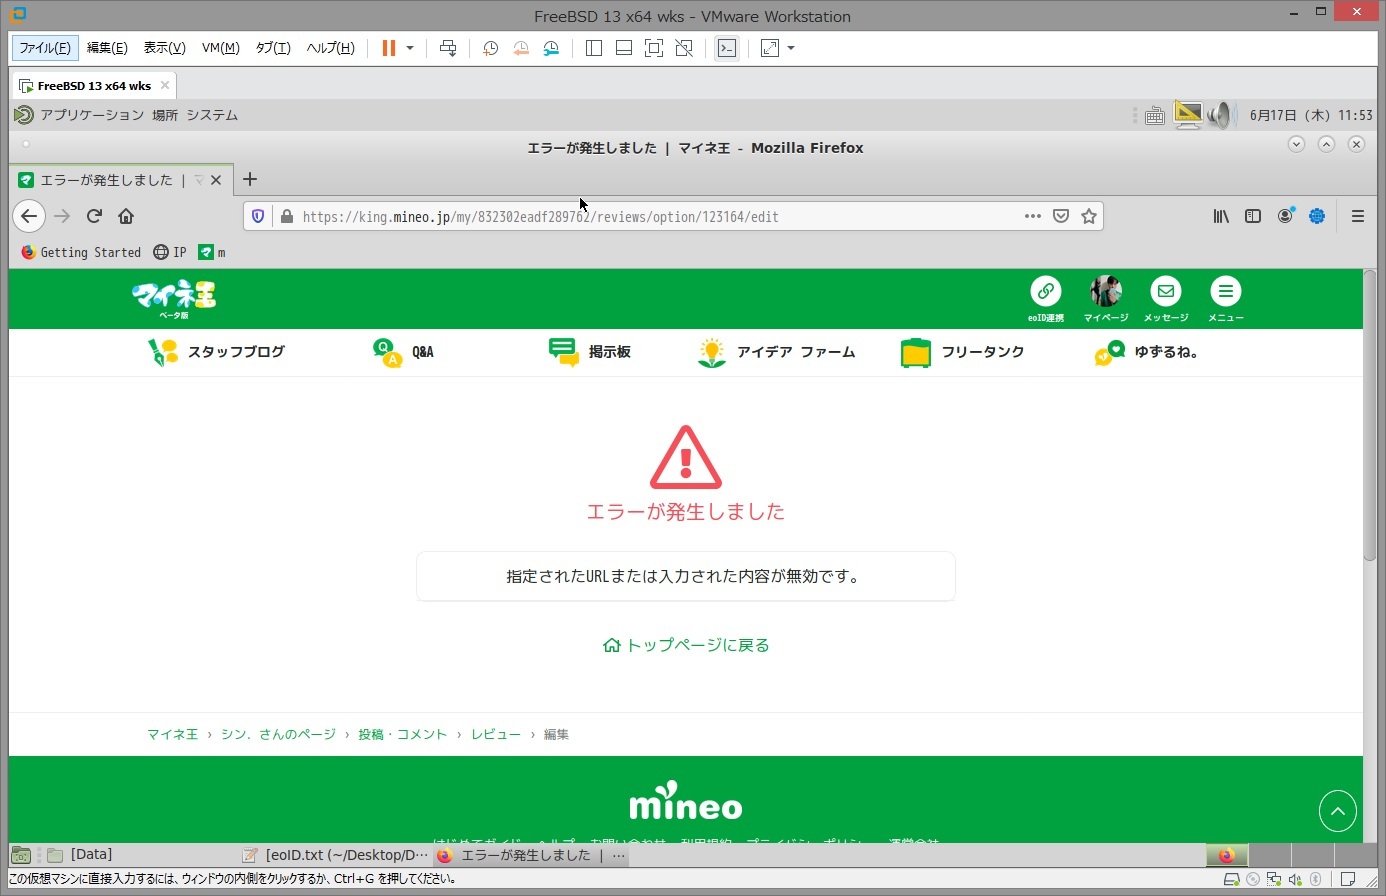1386x896 pixels.
Task: Pause the virtual machine
Action: click(389, 48)
